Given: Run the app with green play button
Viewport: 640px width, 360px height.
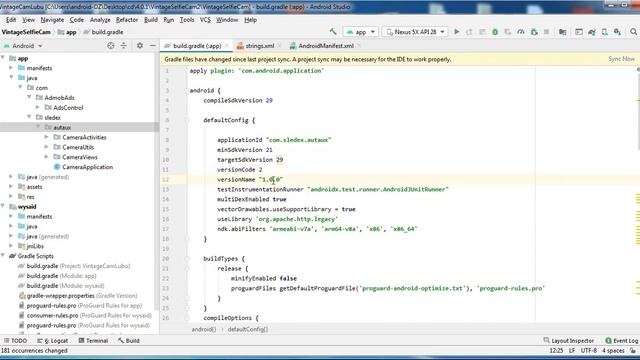Looking at the screenshot, I should coord(457,32).
